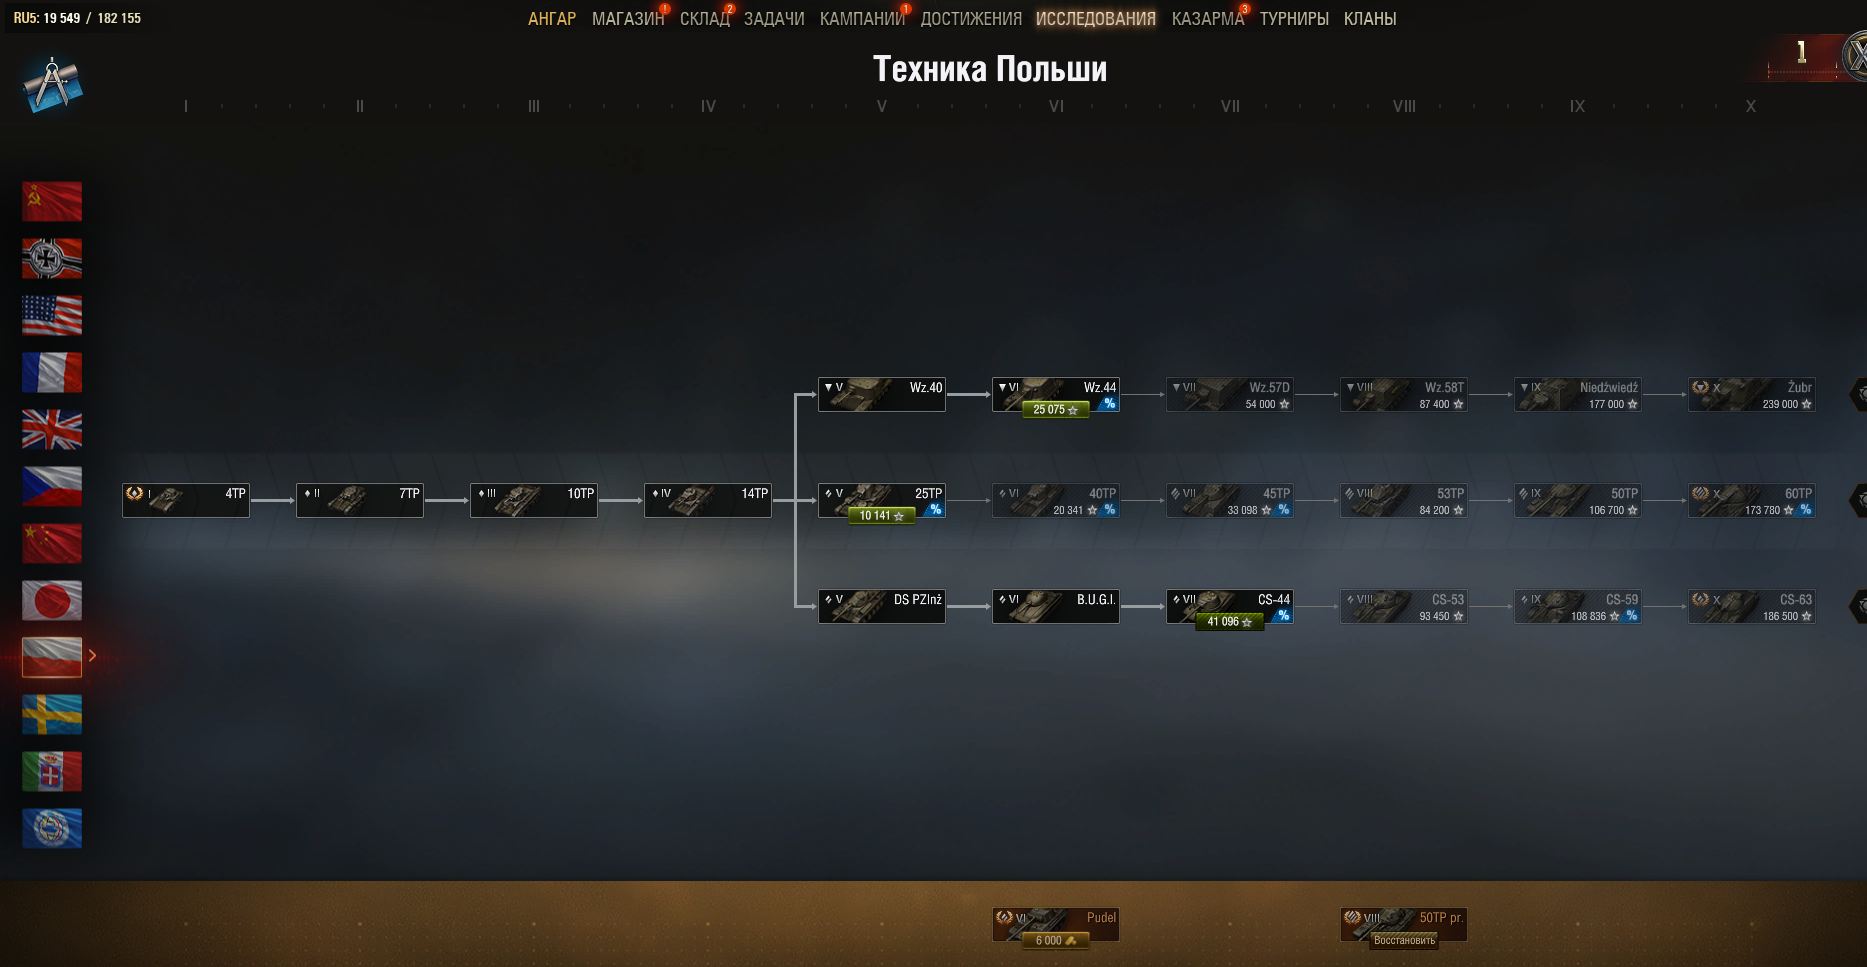Open the 14TP tier IV tank node

708,500
